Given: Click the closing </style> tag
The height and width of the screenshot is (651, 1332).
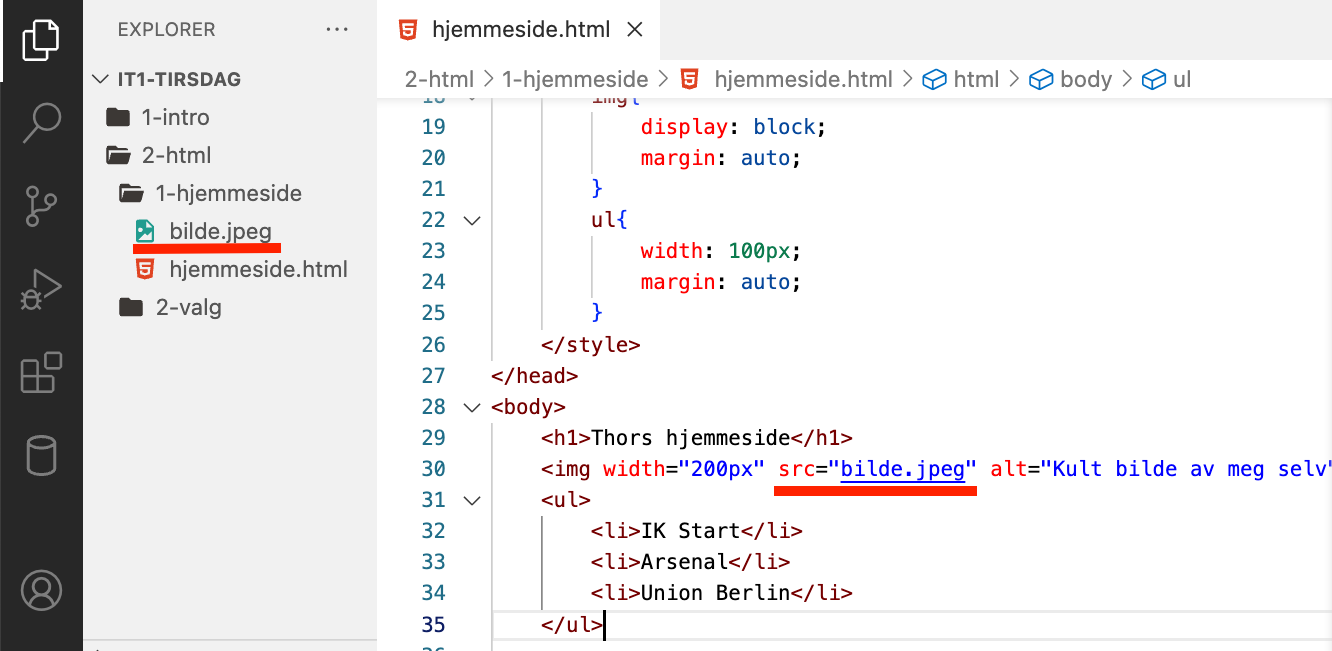Looking at the screenshot, I should 591,345.
